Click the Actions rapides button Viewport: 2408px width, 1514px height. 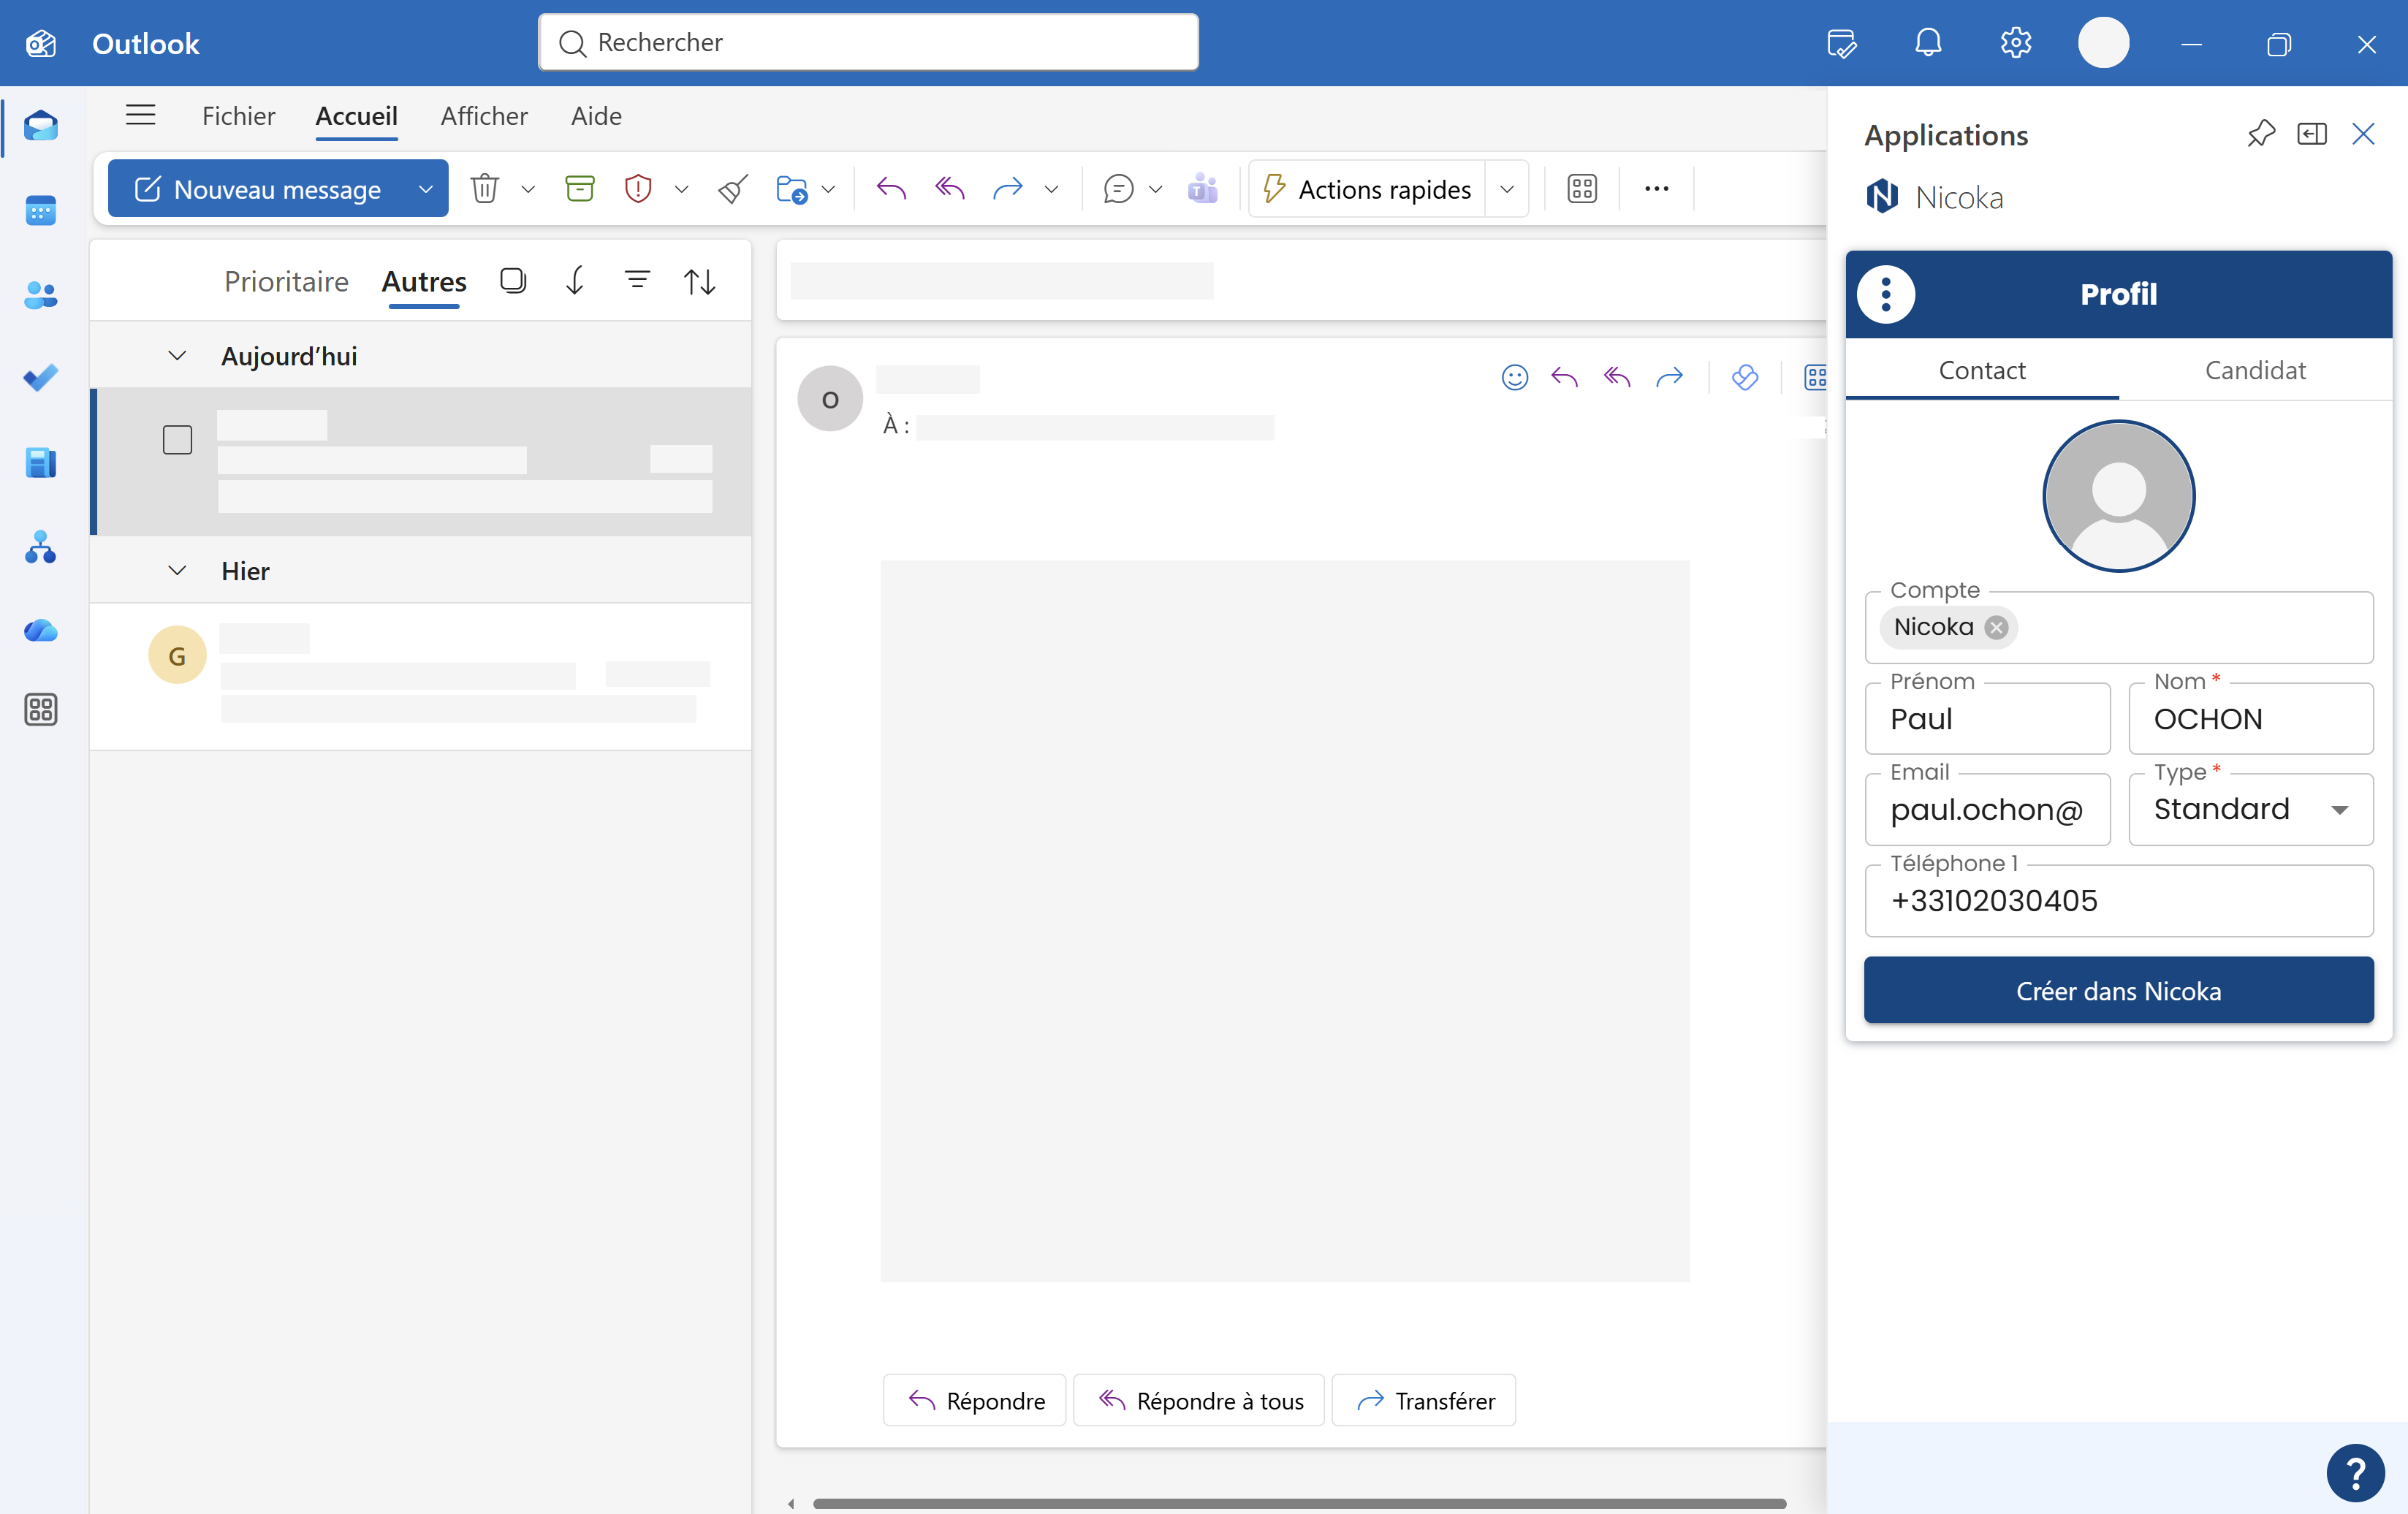click(1367, 189)
